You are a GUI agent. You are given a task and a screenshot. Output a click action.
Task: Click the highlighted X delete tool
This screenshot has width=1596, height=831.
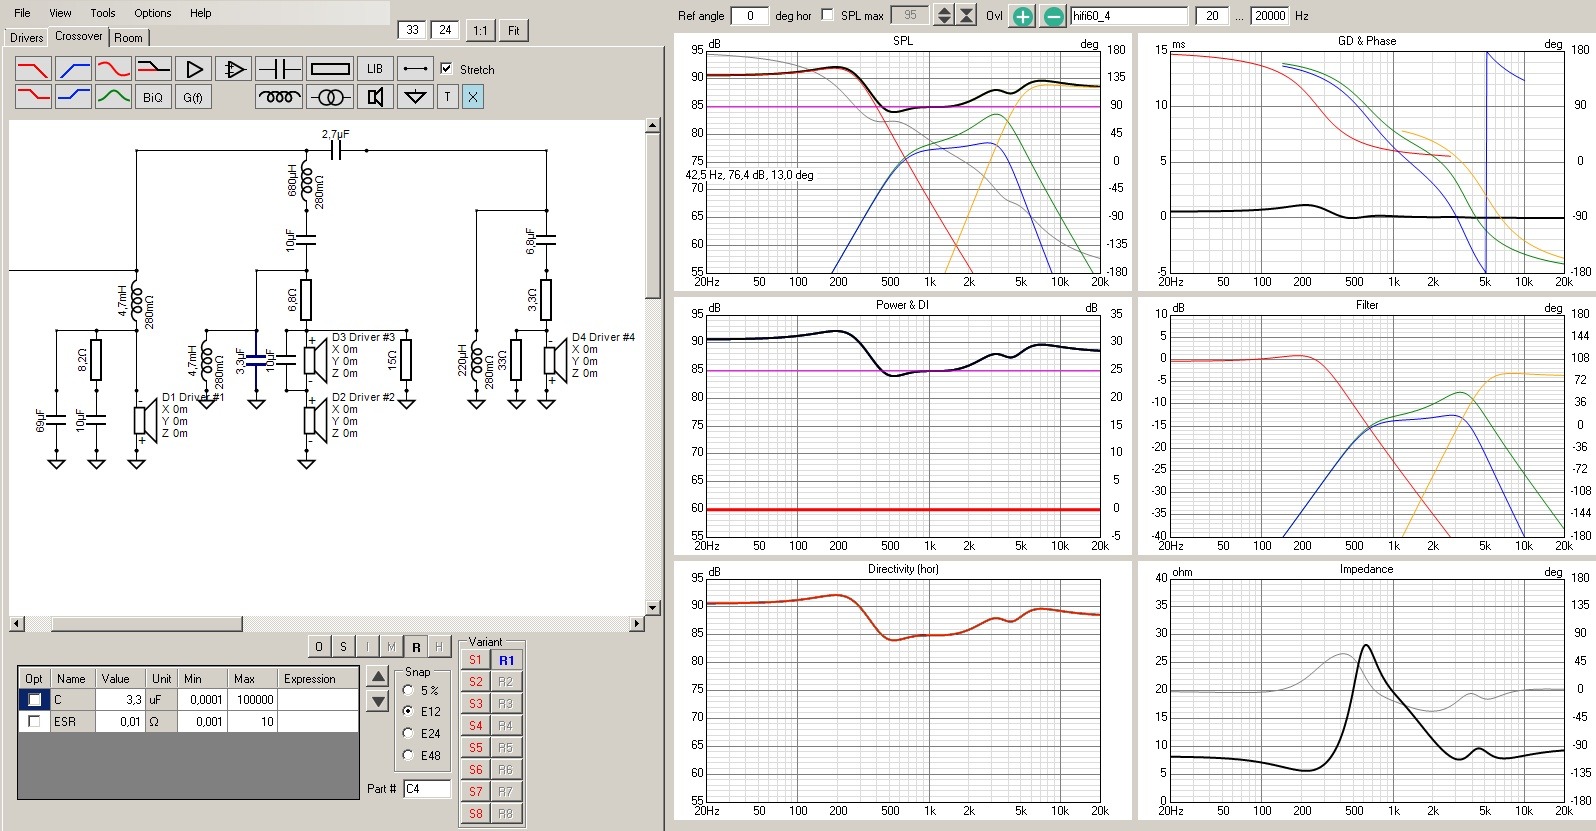pyautogui.click(x=473, y=97)
